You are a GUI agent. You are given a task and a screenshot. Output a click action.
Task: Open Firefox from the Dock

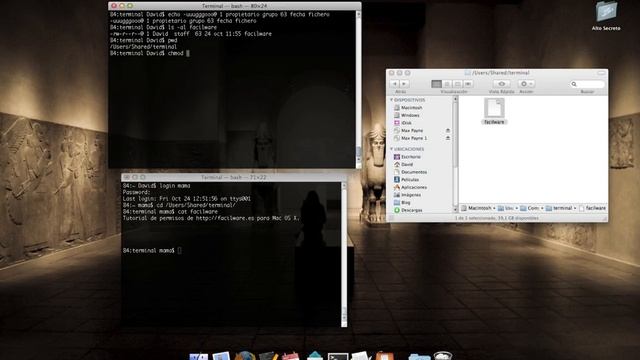pos(245,356)
